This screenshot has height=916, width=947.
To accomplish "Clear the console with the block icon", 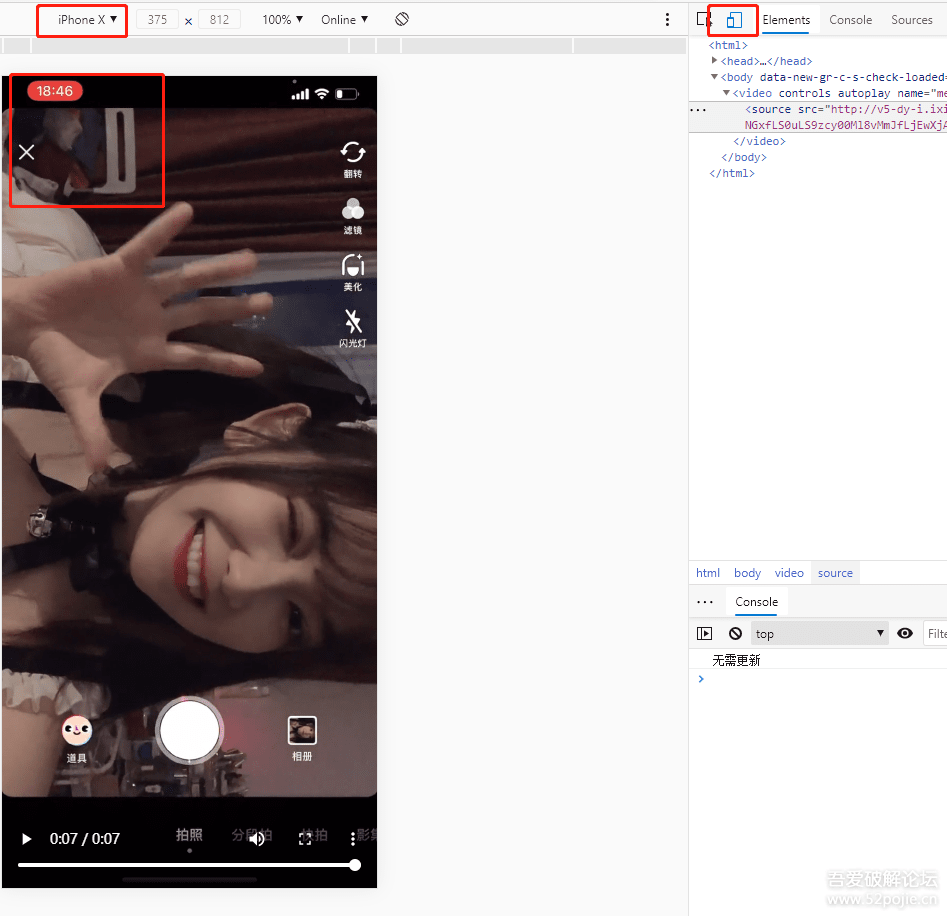I will click(x=735, y=633).
